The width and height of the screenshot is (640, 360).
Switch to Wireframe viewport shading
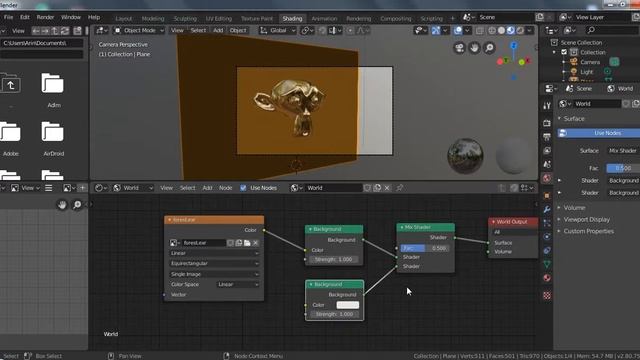pos(492,31)
